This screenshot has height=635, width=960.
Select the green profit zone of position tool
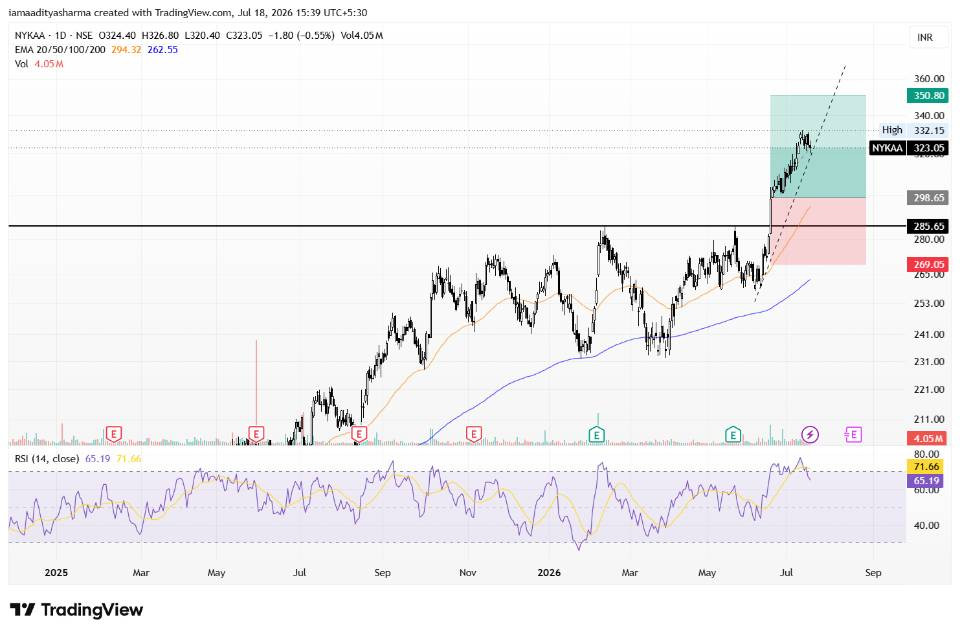(x=818, y=146)
